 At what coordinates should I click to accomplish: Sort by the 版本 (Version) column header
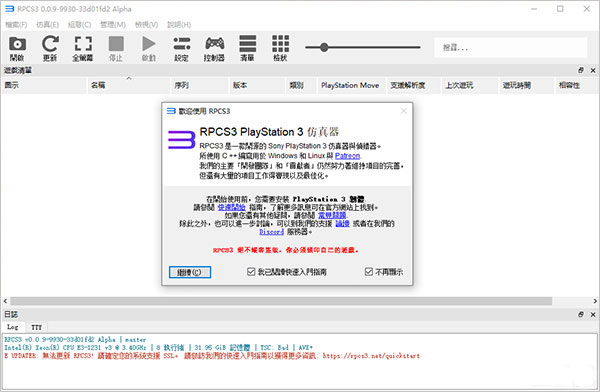(x=258, y=85)
